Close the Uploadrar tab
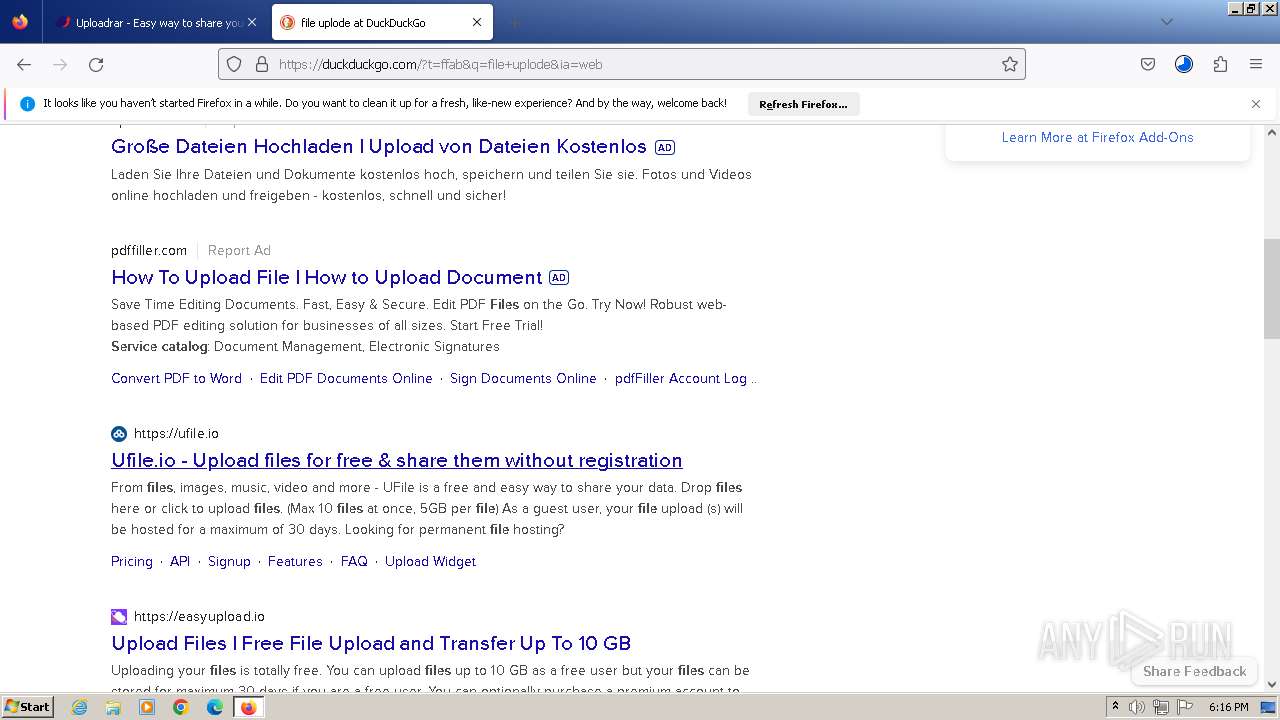This screenshot has height=720, width=1280. (251, 22)
